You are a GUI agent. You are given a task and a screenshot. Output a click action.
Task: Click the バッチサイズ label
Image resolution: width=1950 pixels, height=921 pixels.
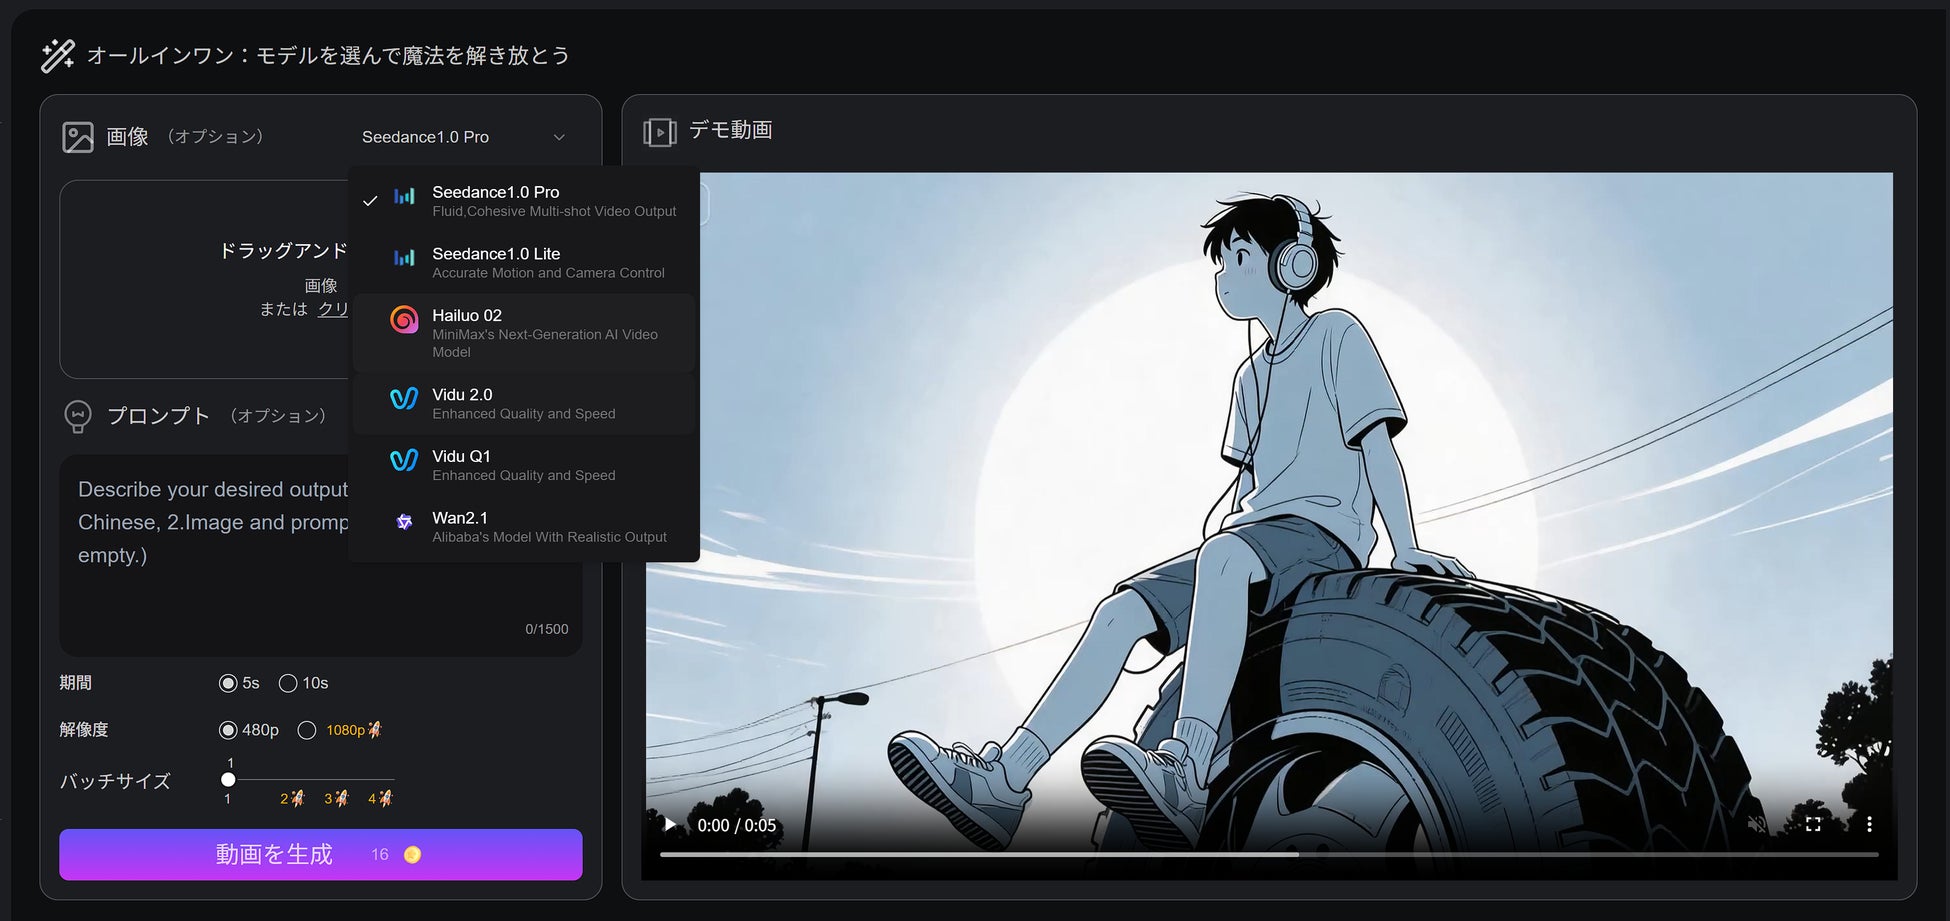[115, 781]
